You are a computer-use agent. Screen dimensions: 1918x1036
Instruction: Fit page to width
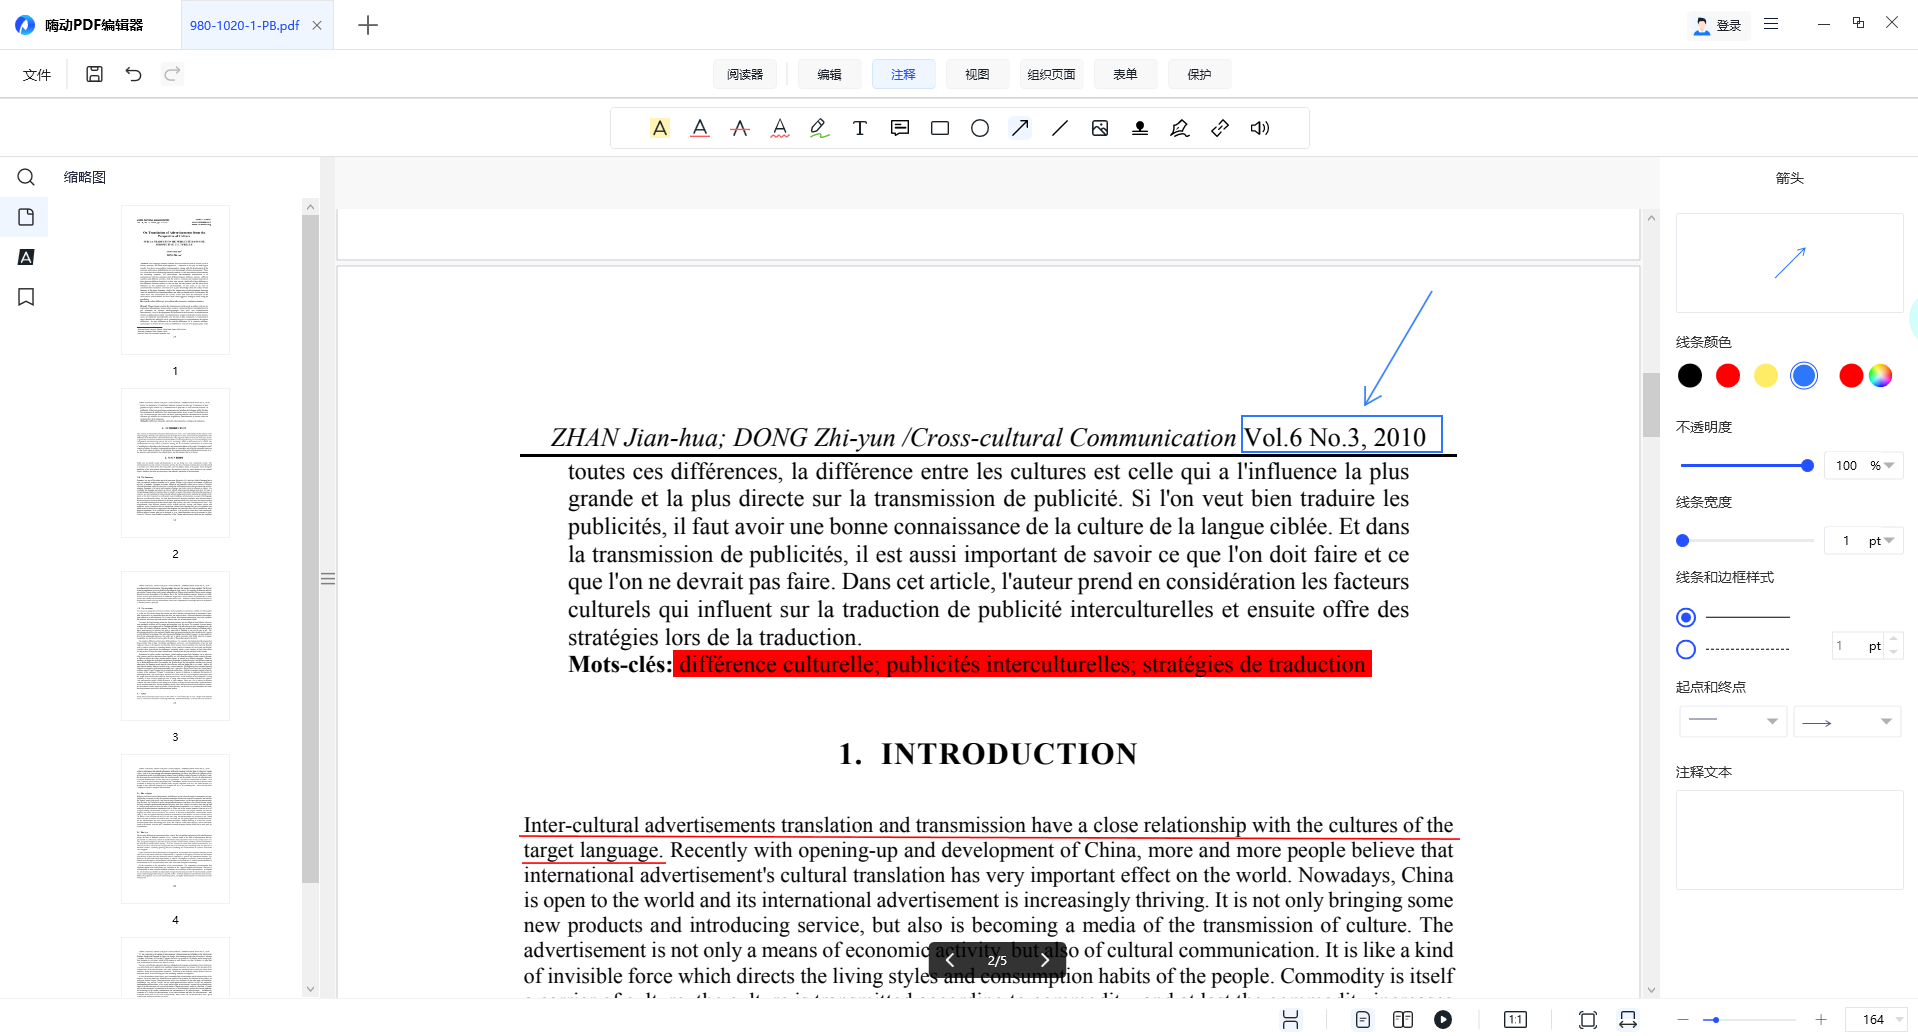click(x=1628, y=1019)
